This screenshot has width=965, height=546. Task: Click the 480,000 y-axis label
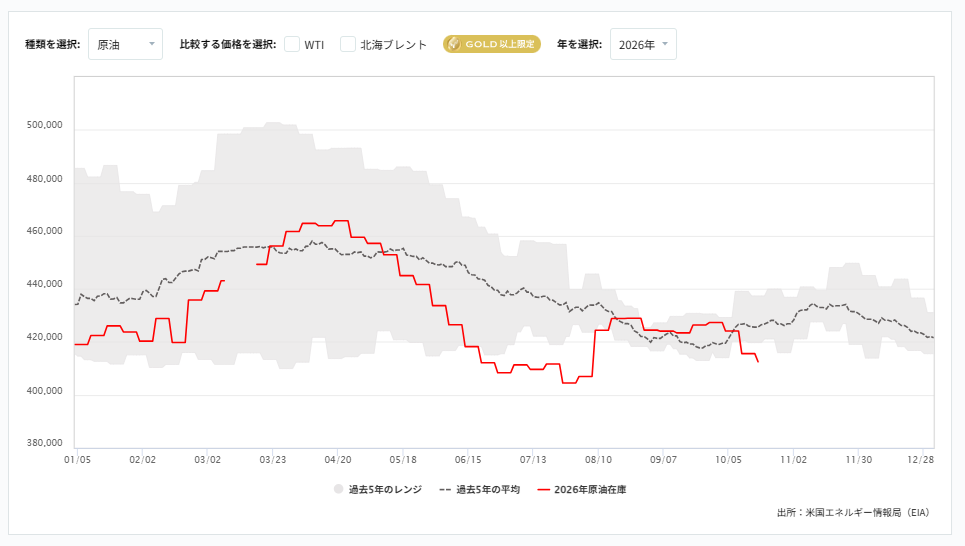pyautogui.click(x=44, y=179)
